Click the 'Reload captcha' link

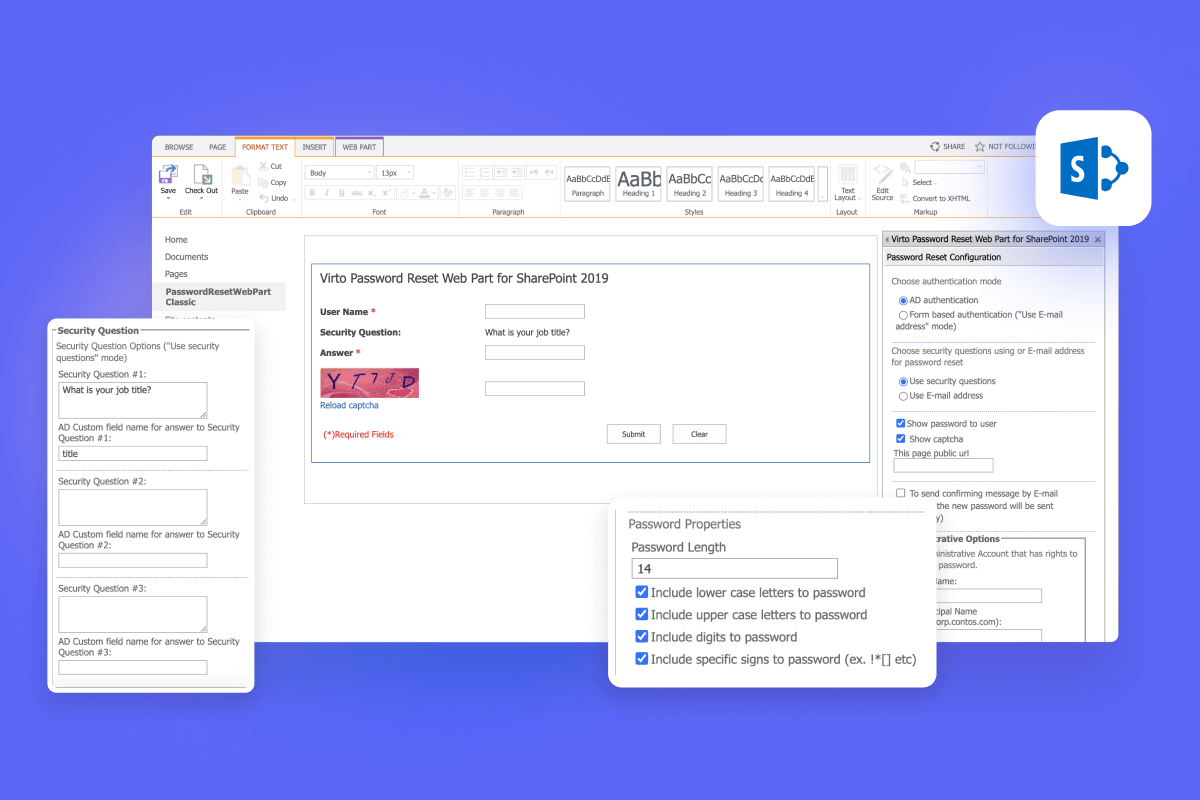click(x=349, y=405)
